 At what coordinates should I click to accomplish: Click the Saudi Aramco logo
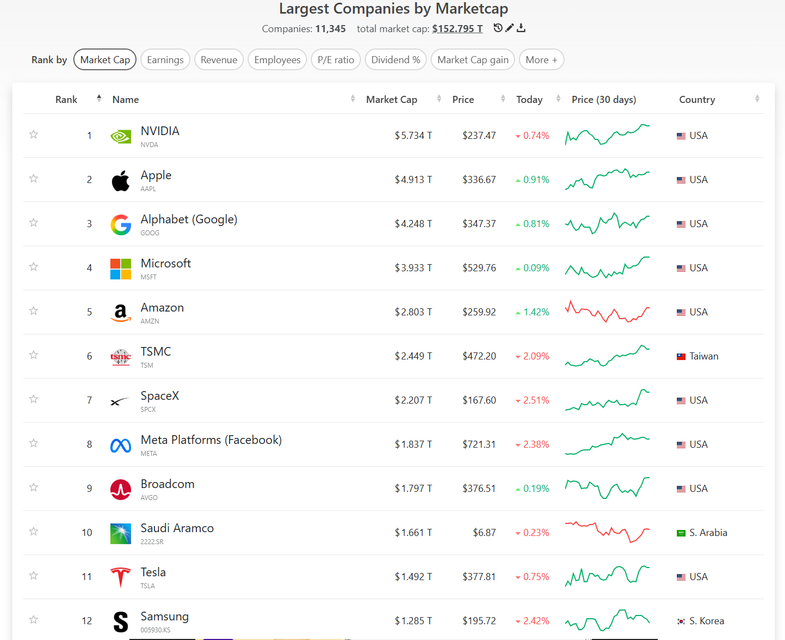[121, 533]
